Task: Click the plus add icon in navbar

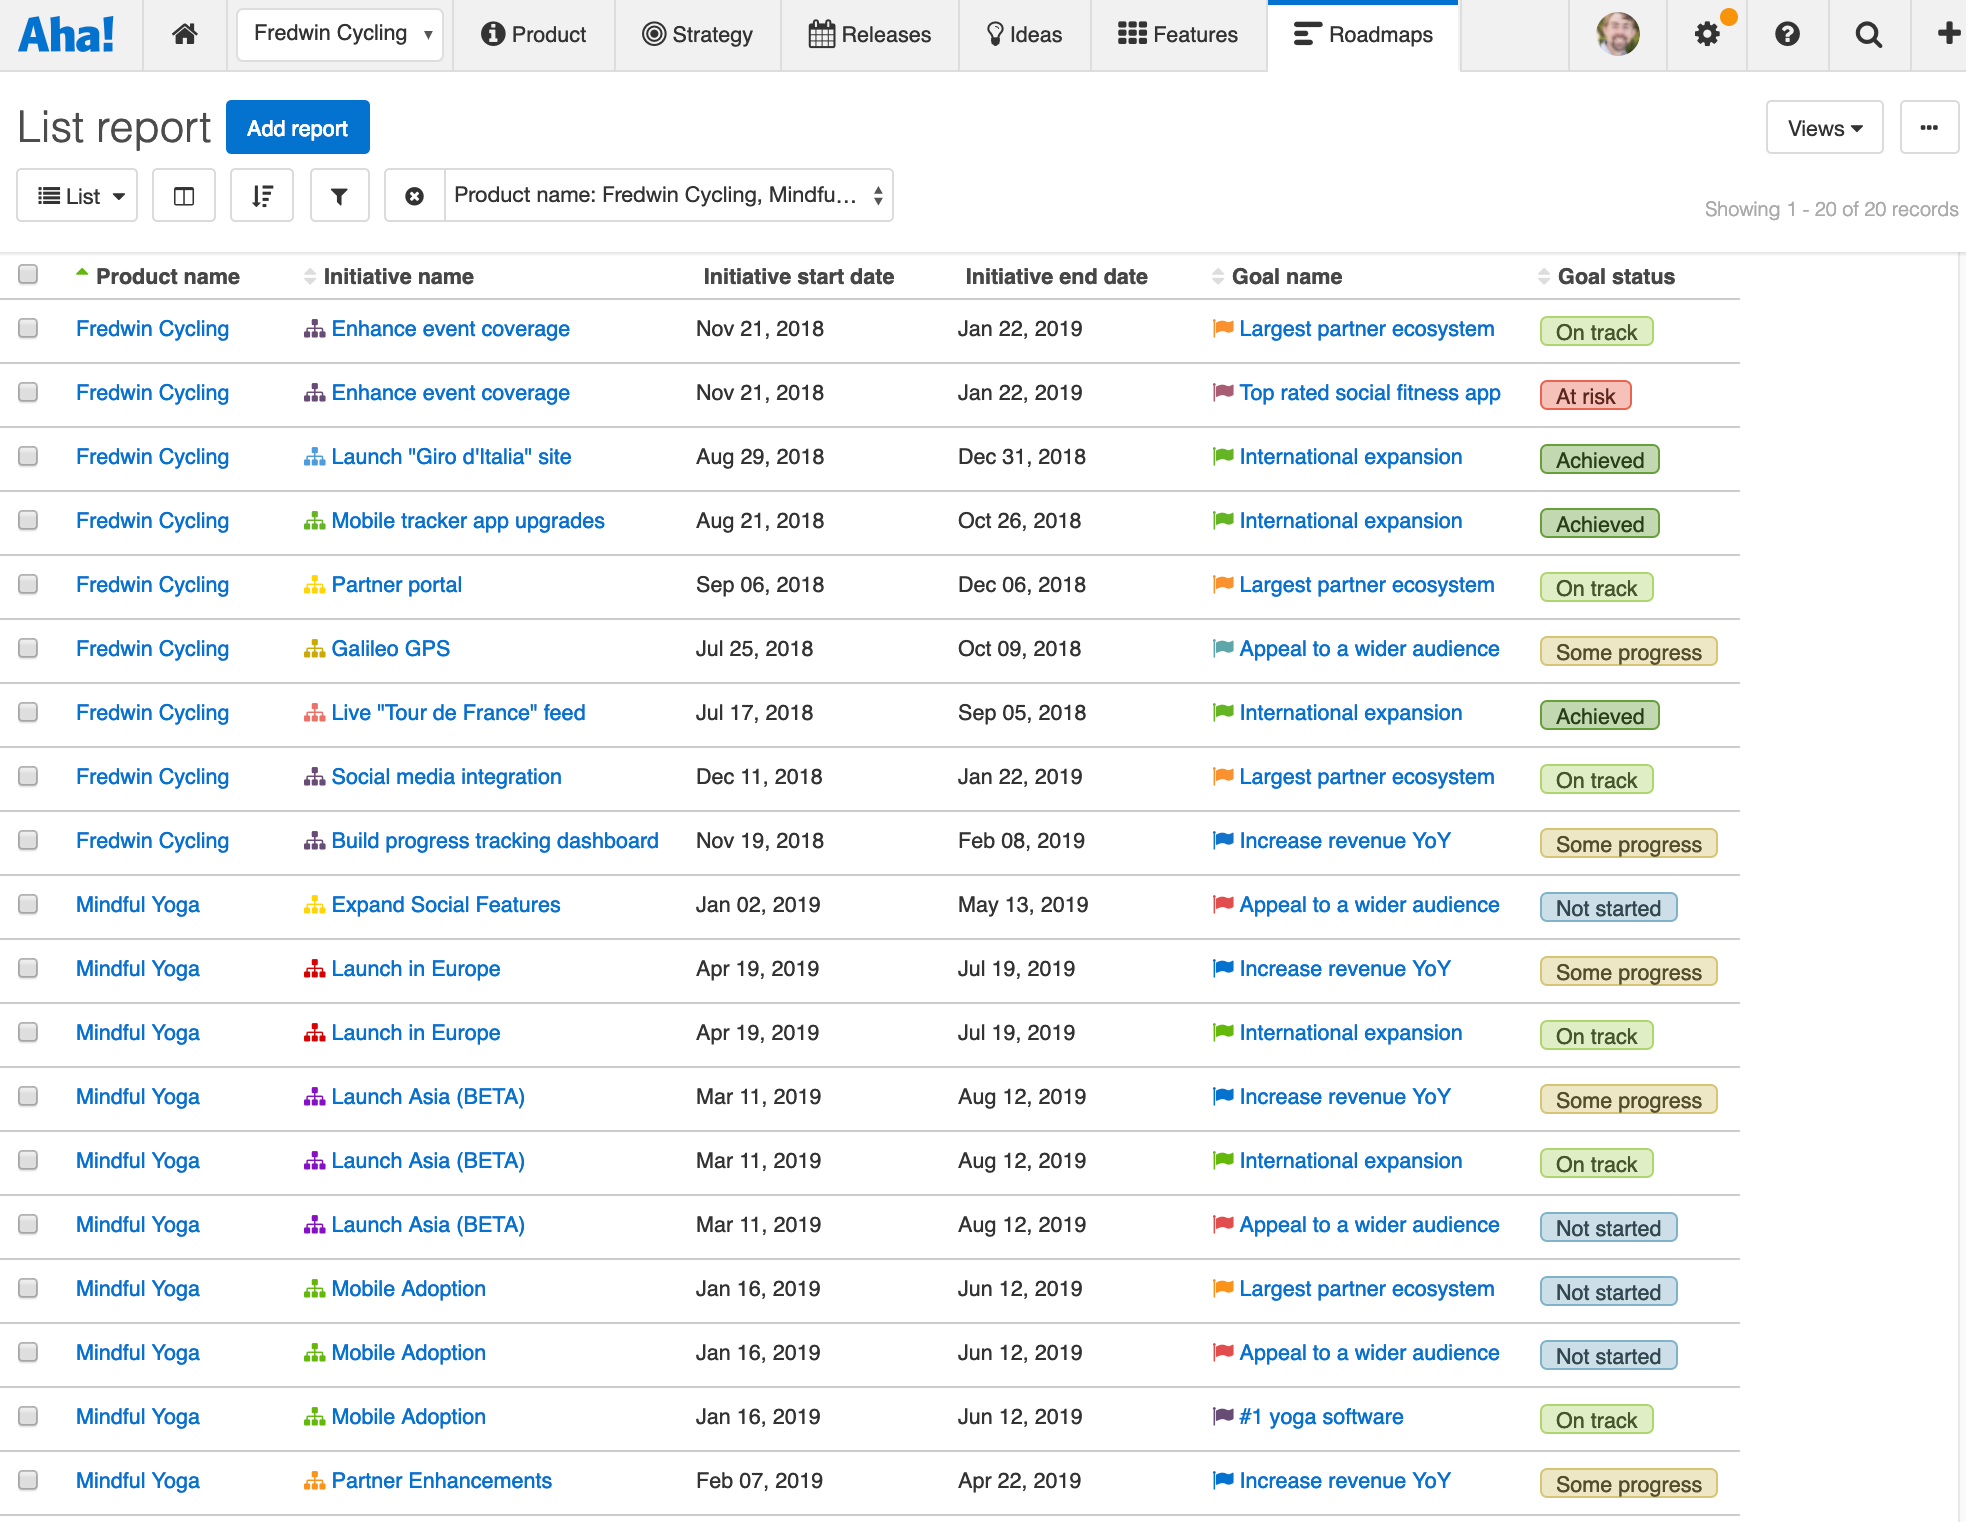Action: (x=1947, y=34)
